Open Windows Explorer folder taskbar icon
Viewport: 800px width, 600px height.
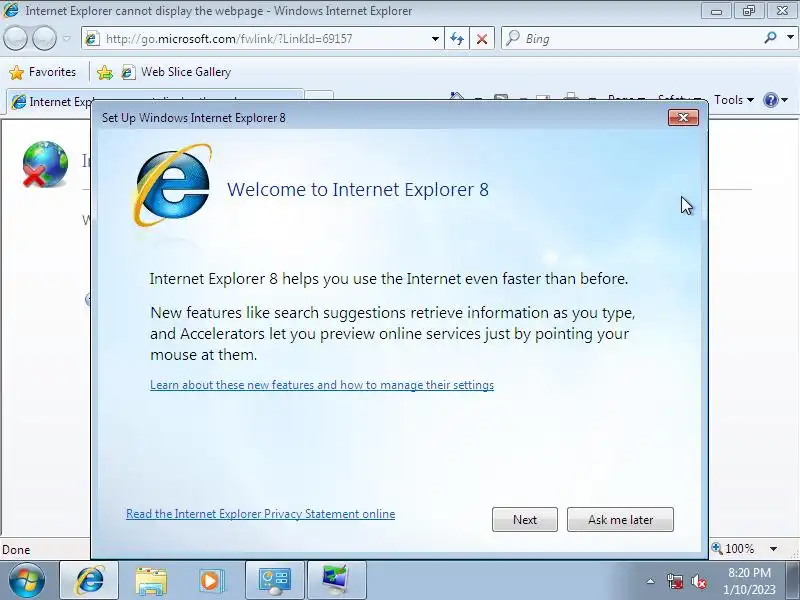tap(151, 581)
